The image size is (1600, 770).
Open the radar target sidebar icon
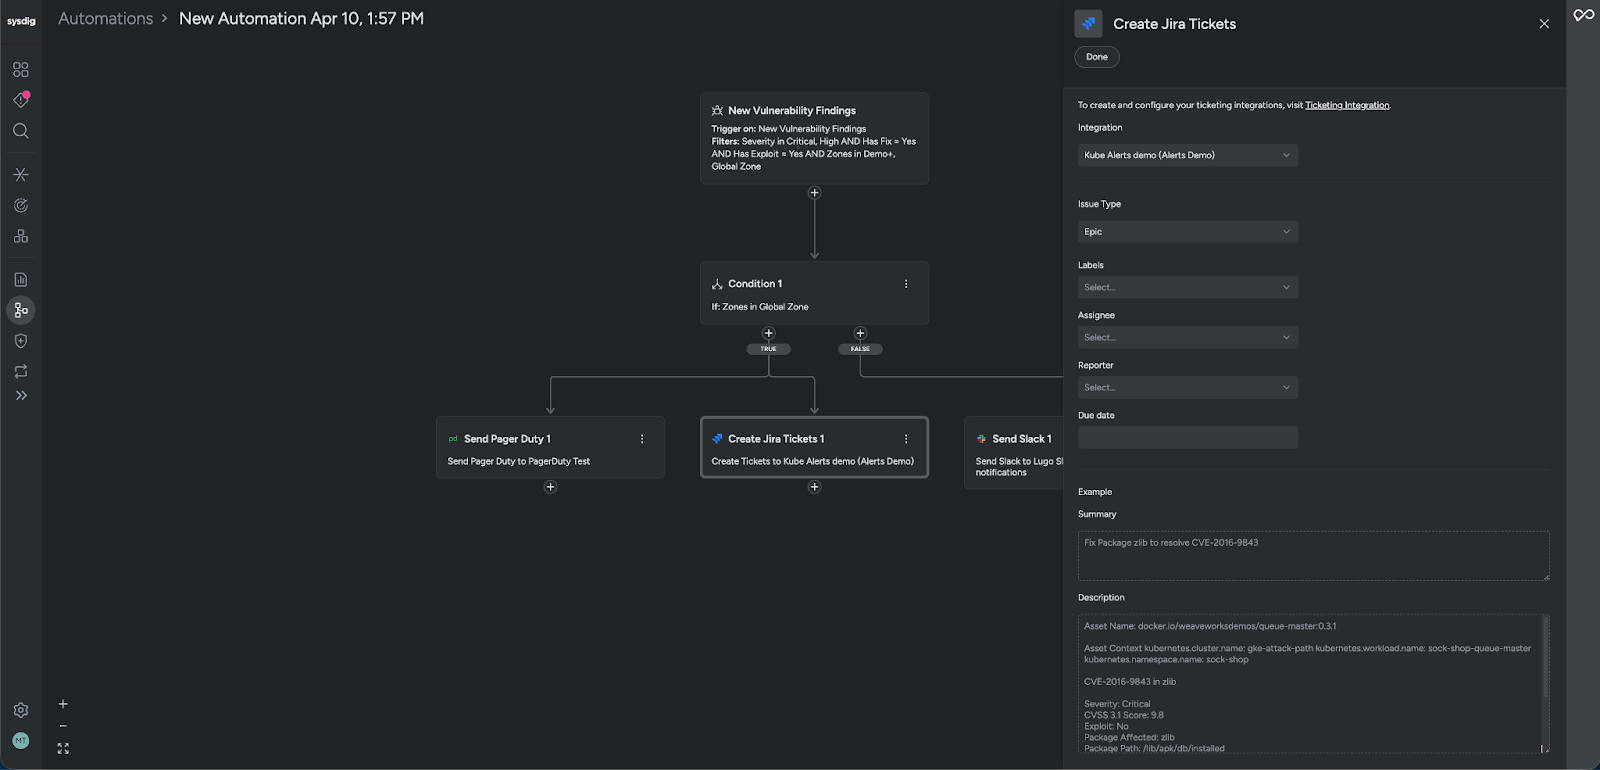[21, 205]
